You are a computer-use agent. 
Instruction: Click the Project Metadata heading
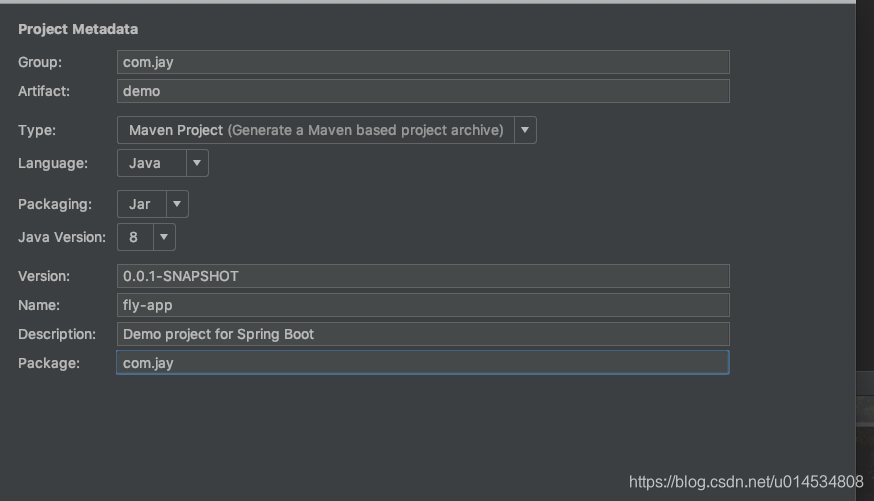(x=78, y=30)
